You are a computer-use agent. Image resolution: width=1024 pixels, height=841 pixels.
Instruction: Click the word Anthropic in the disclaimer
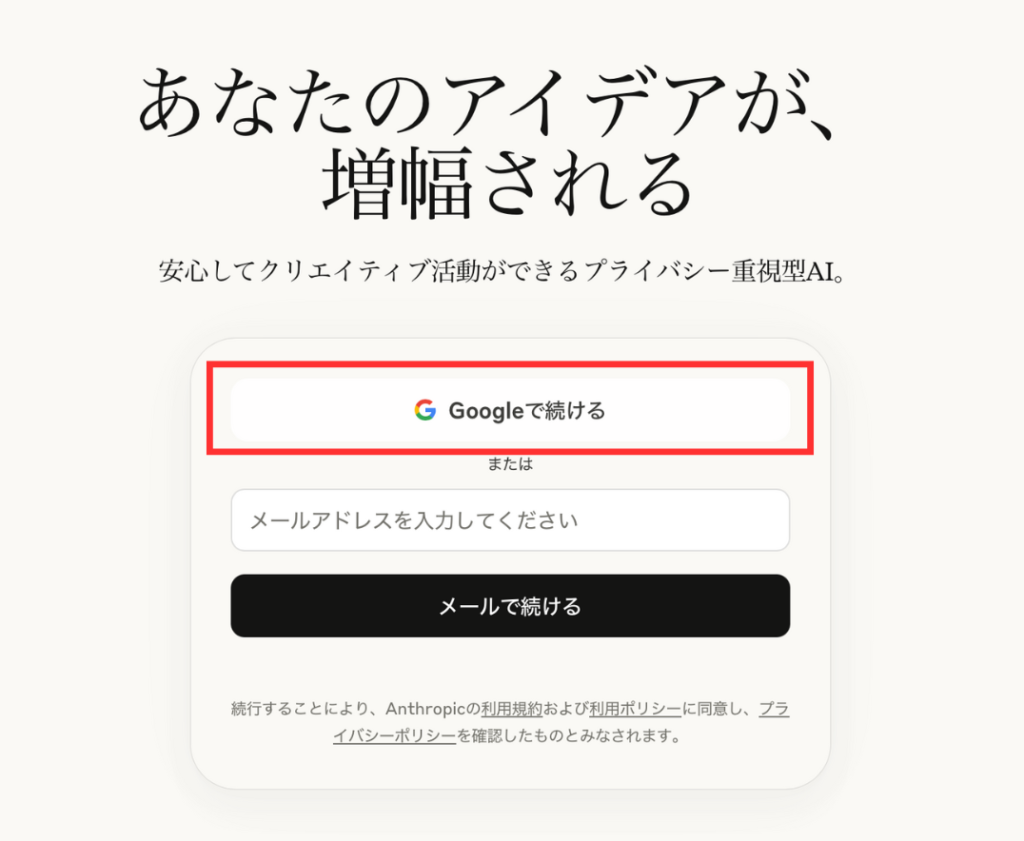point(426,708)
